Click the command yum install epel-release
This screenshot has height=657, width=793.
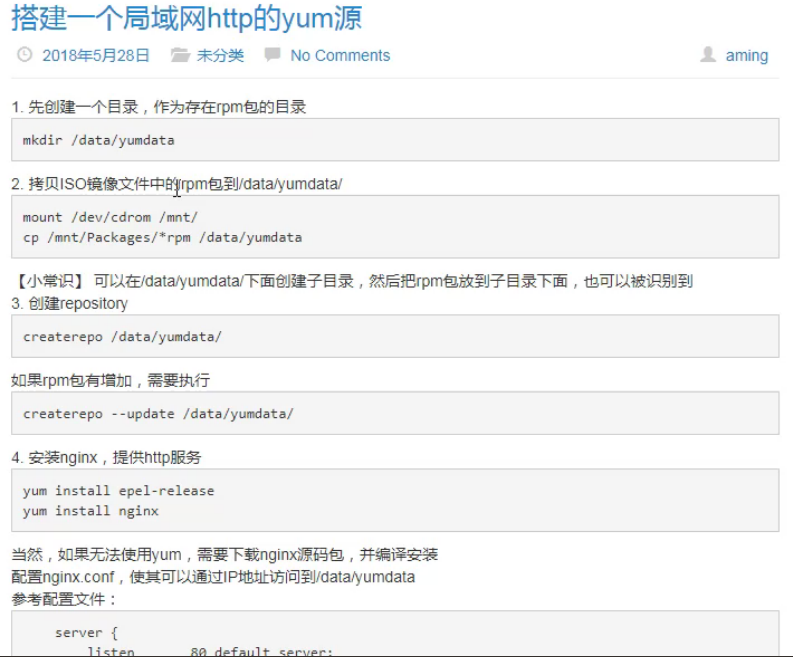pos(118,491)
